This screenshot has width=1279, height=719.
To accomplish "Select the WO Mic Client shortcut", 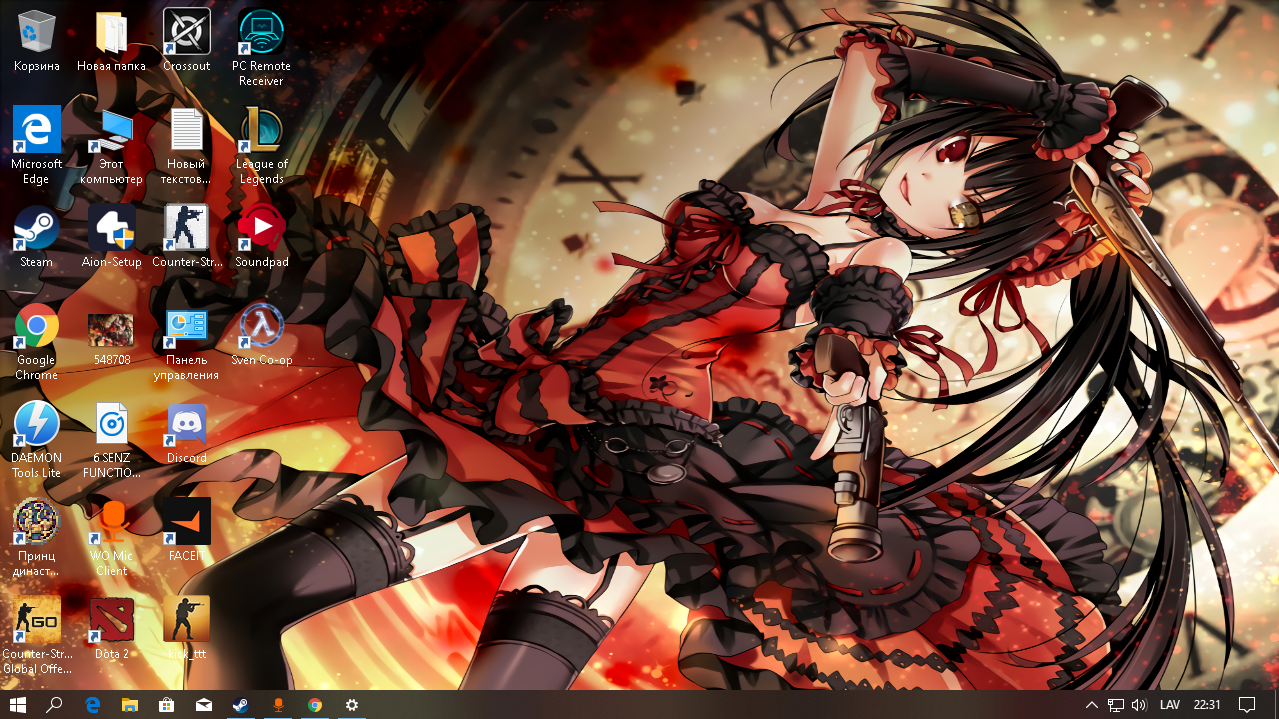I will pos(111,537).
